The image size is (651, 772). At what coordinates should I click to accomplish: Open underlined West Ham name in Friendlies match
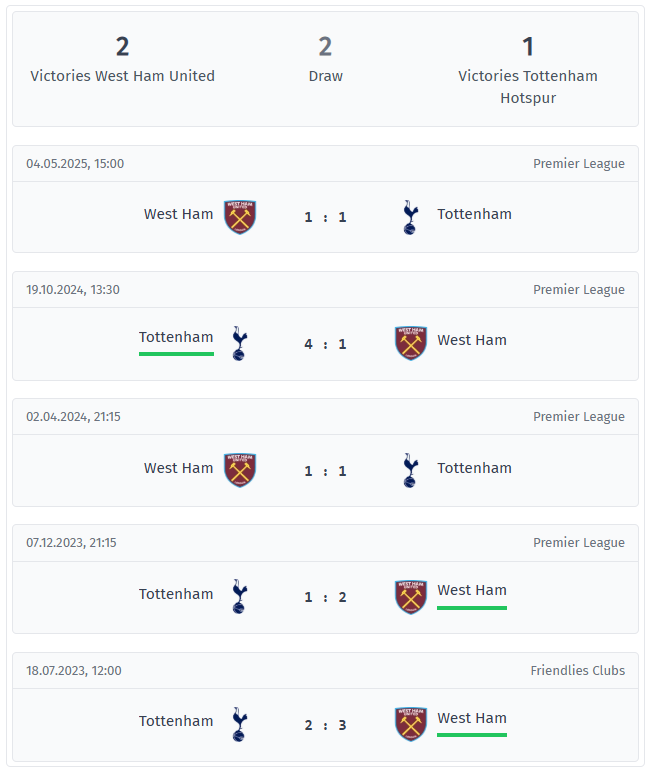[x=472, y=718]
